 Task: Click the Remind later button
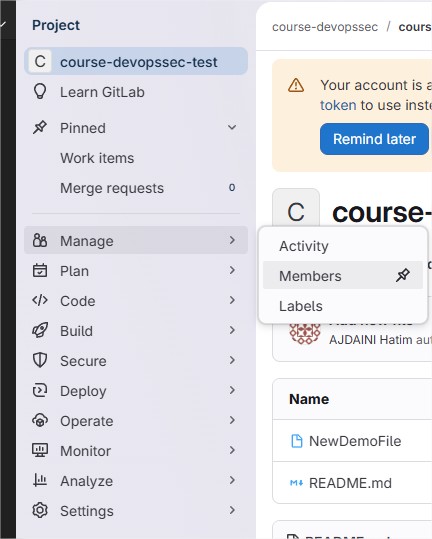[374, 139]
